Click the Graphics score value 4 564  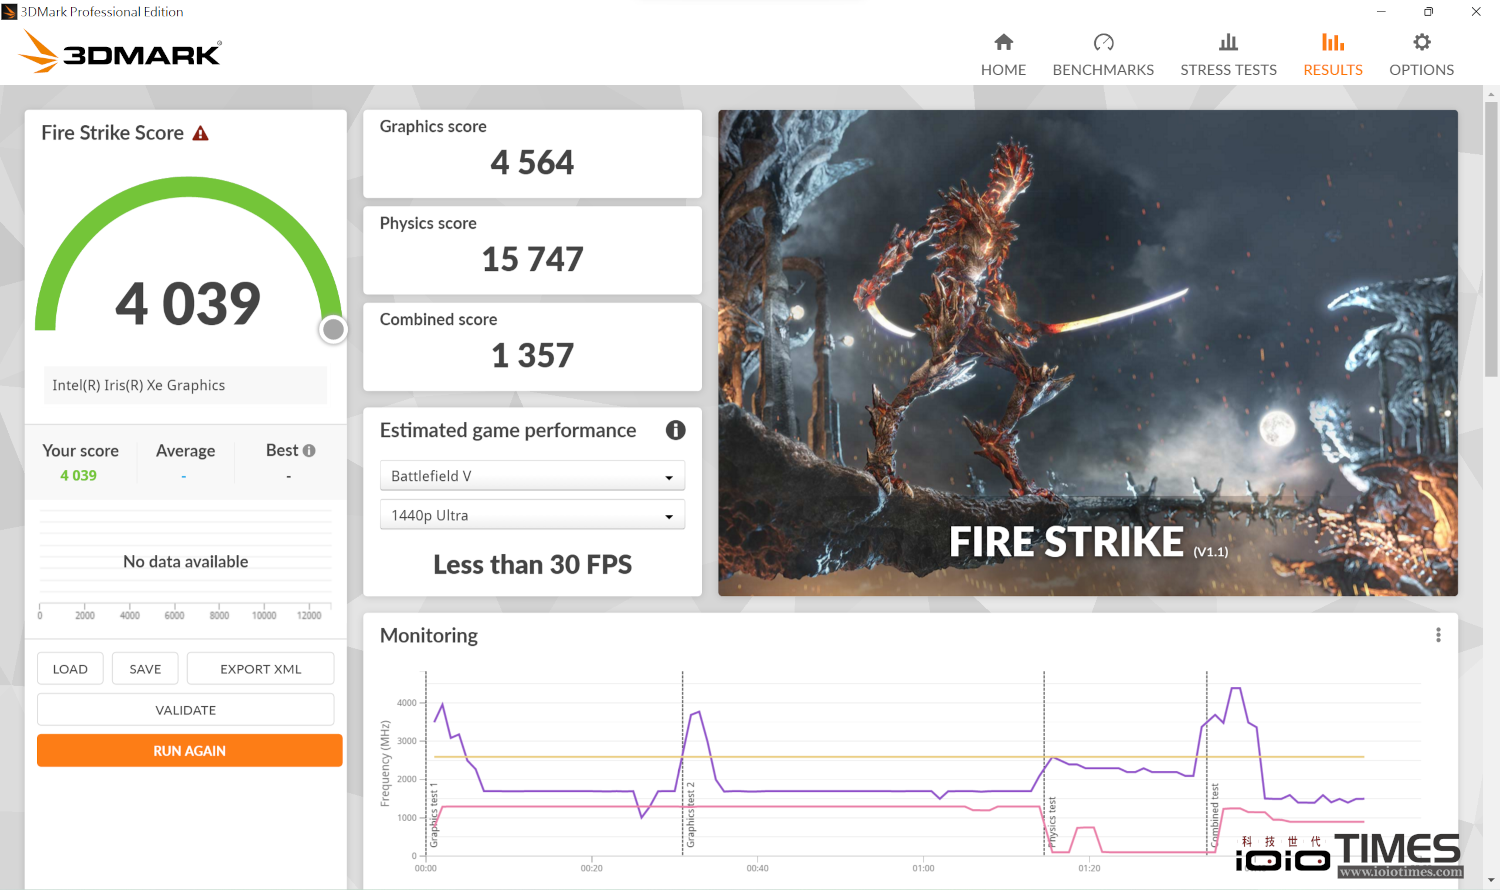(532, 162)
